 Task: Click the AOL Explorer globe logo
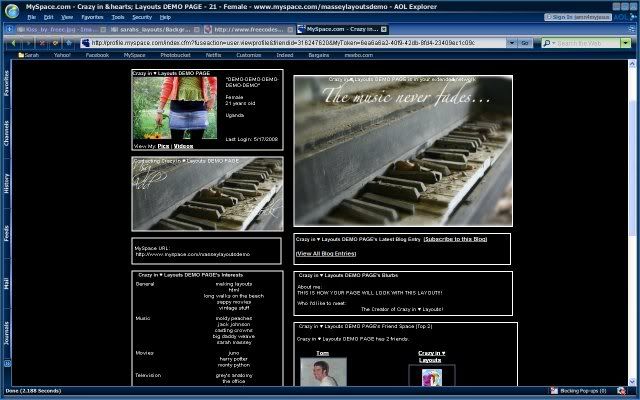click(12, 11)
